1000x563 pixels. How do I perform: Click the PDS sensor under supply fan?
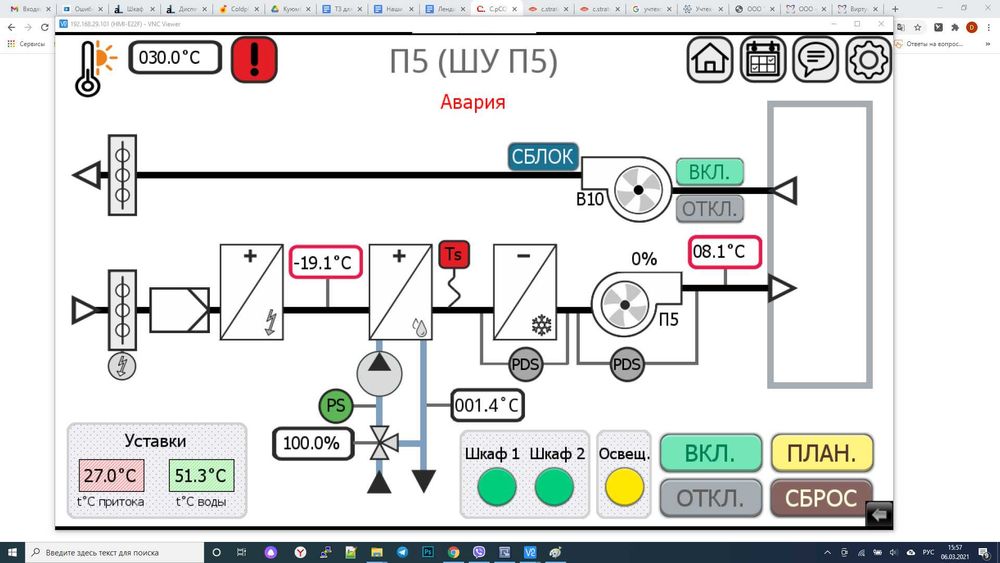point(626,365)
